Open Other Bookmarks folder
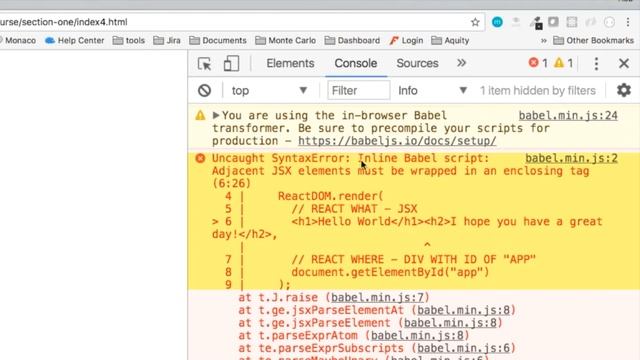This screenshot has height=360, width=640. (593, 40)
